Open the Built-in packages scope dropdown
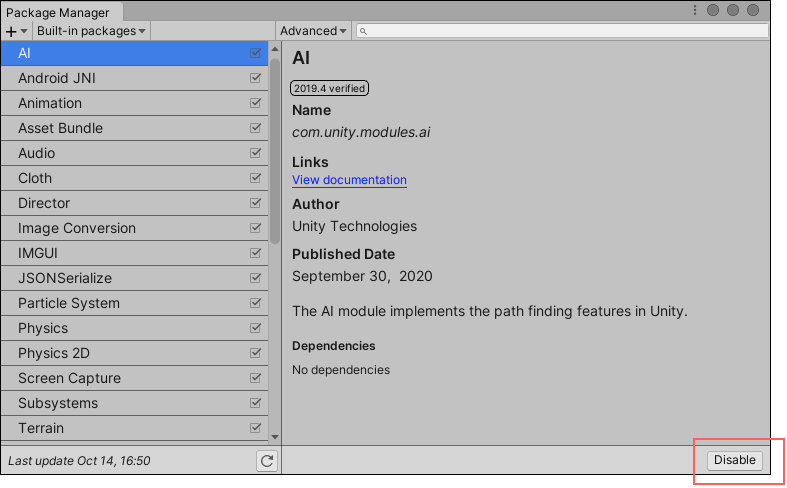Viewport: 787px width, 488px height. (x=91, y=31)
